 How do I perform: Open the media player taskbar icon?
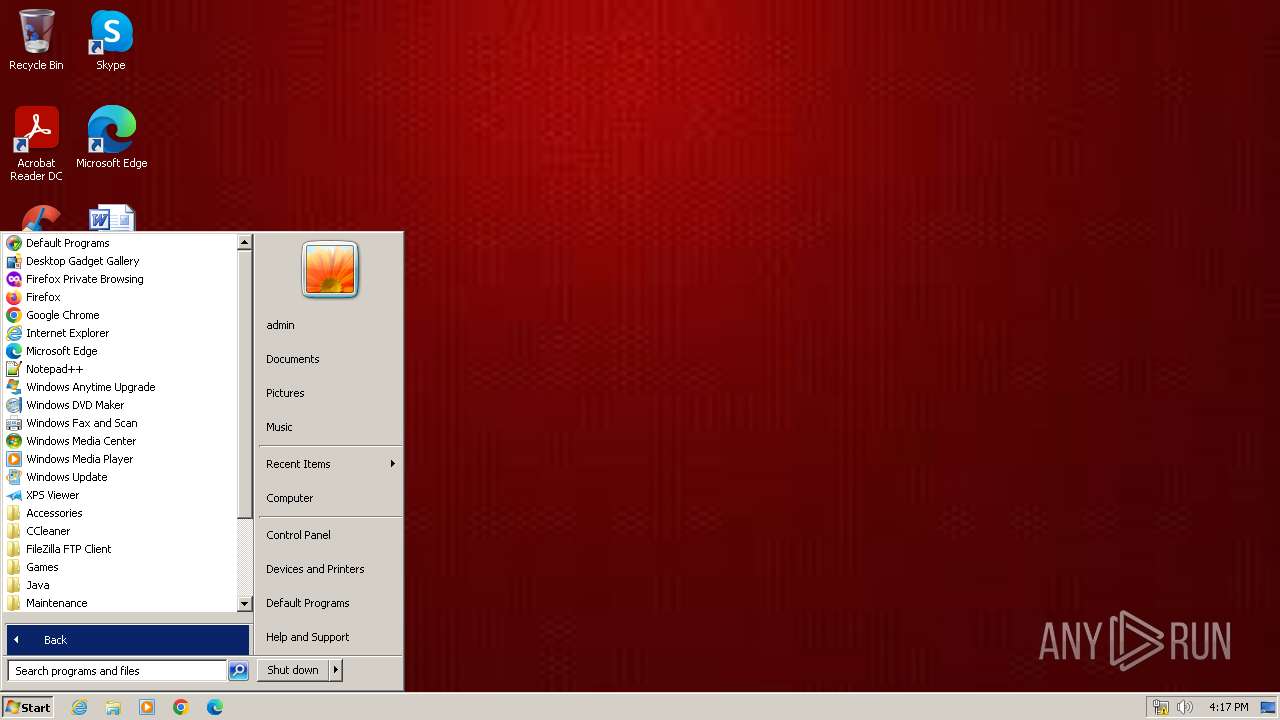point(147,707)
